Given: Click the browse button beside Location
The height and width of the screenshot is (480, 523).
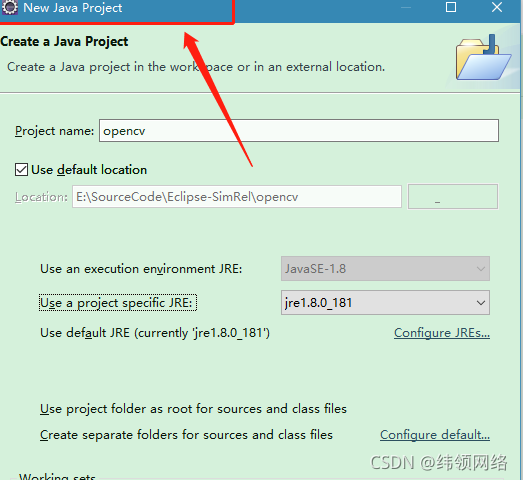Looking at the screenshot, I should [453, 197].
